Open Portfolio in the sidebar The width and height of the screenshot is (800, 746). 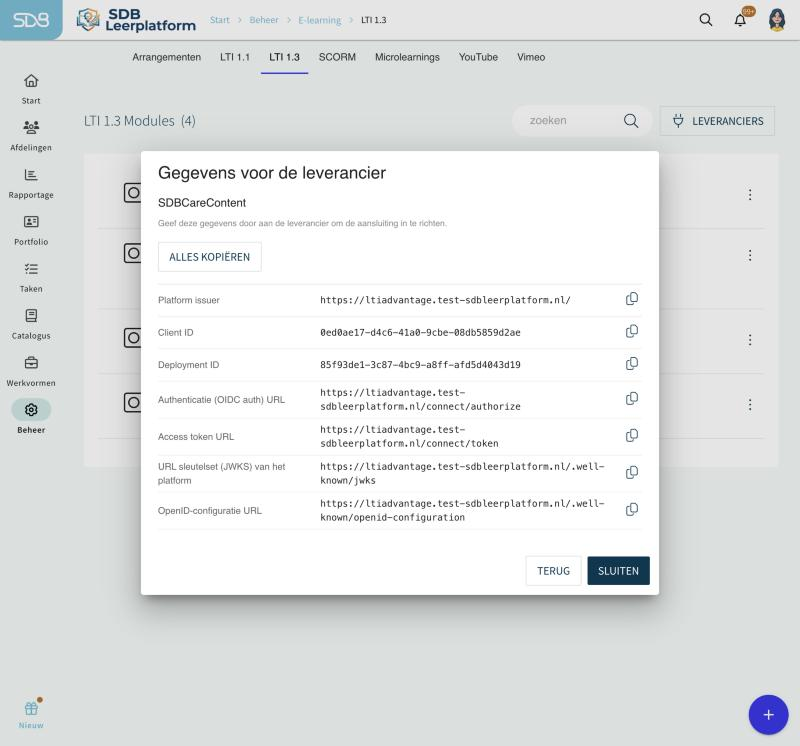[31, 230]
